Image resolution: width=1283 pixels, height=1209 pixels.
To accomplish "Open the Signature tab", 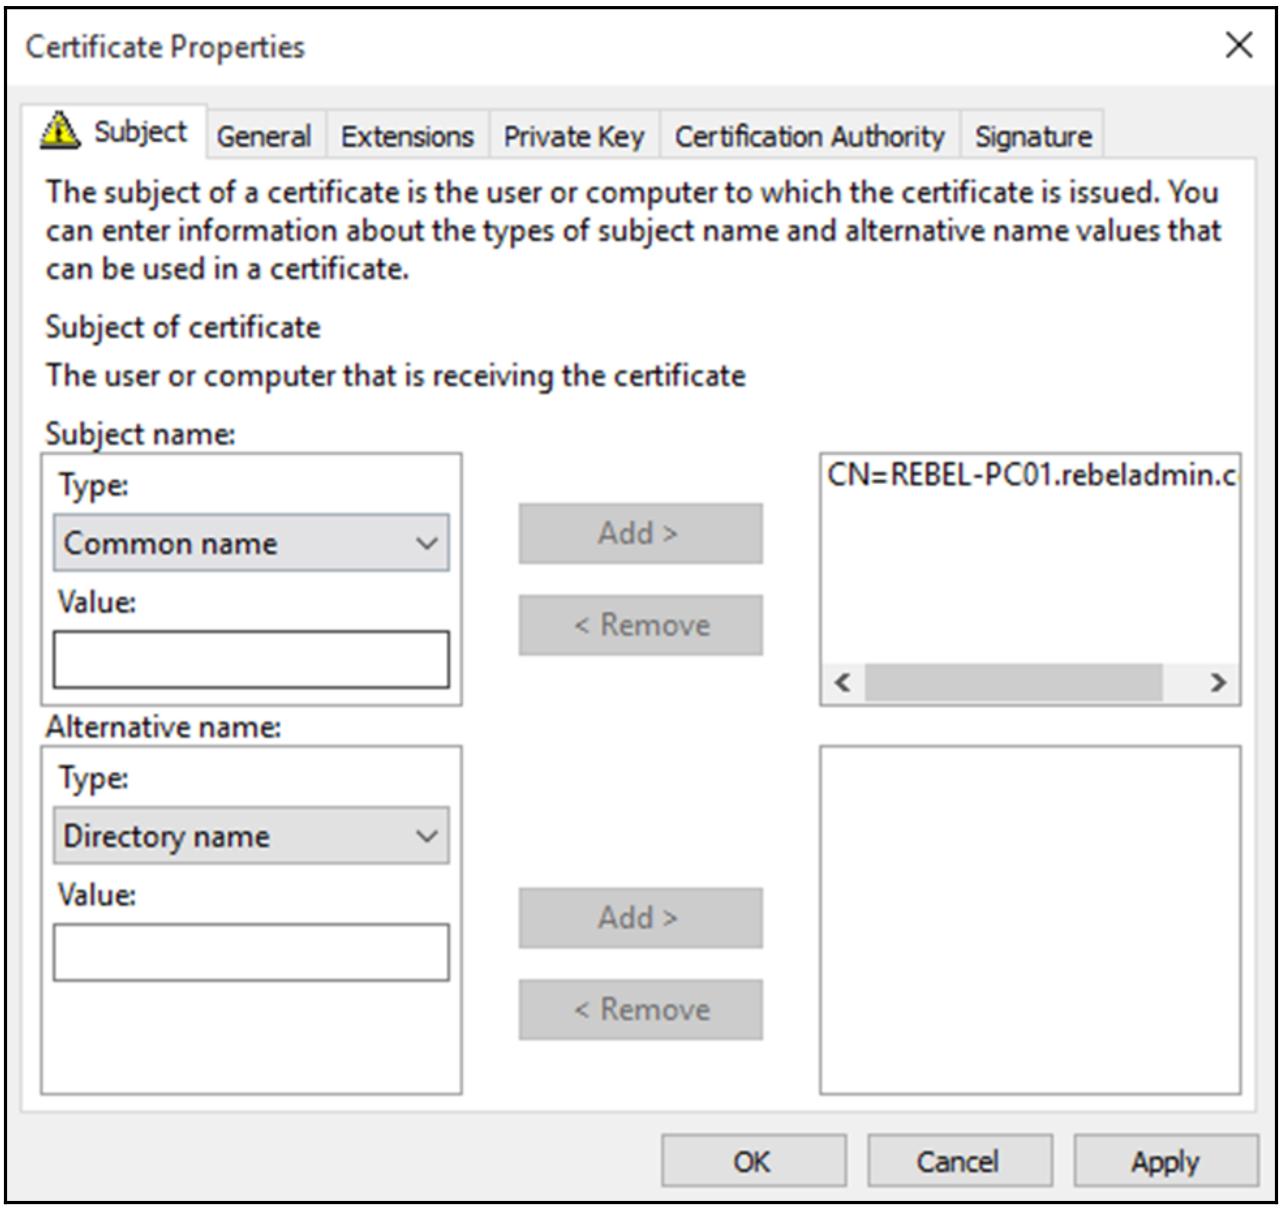I will [x=1032, y=137].
